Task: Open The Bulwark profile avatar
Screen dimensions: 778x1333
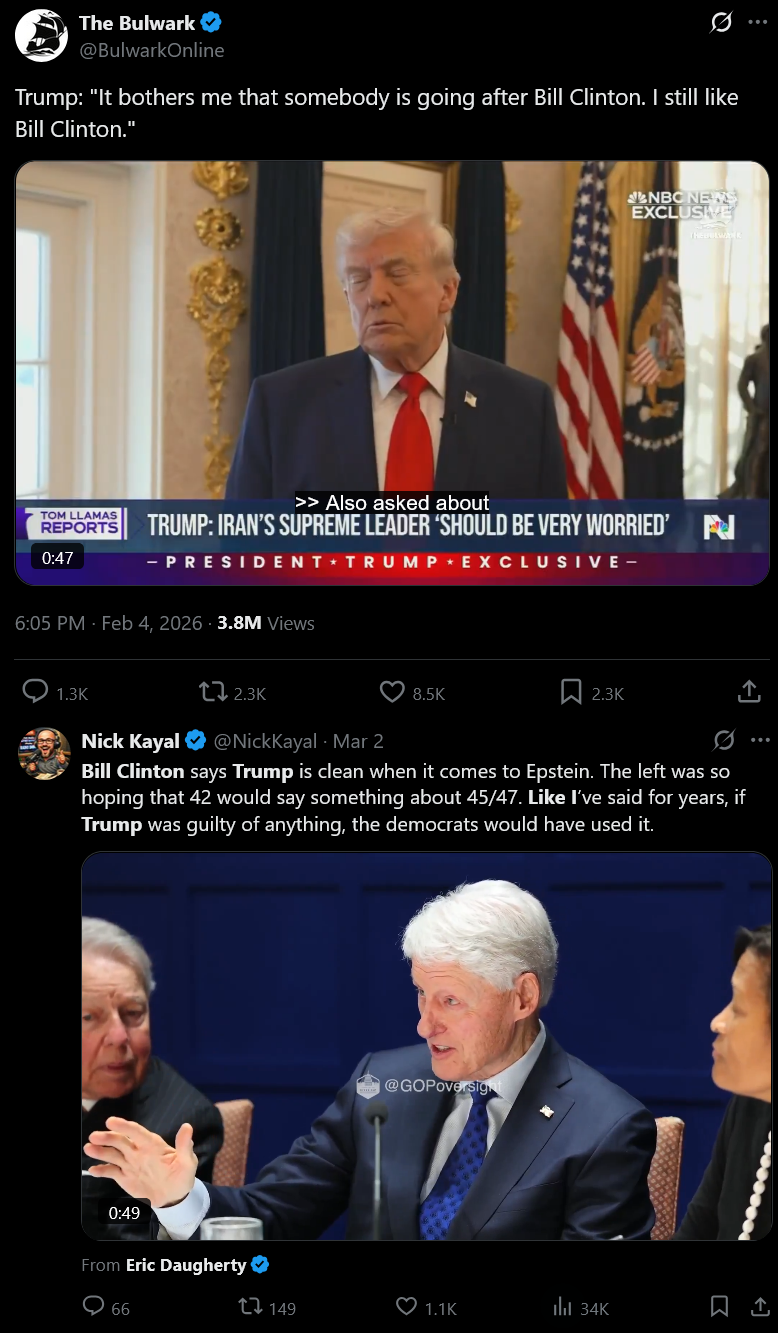Action: (40, 35)
